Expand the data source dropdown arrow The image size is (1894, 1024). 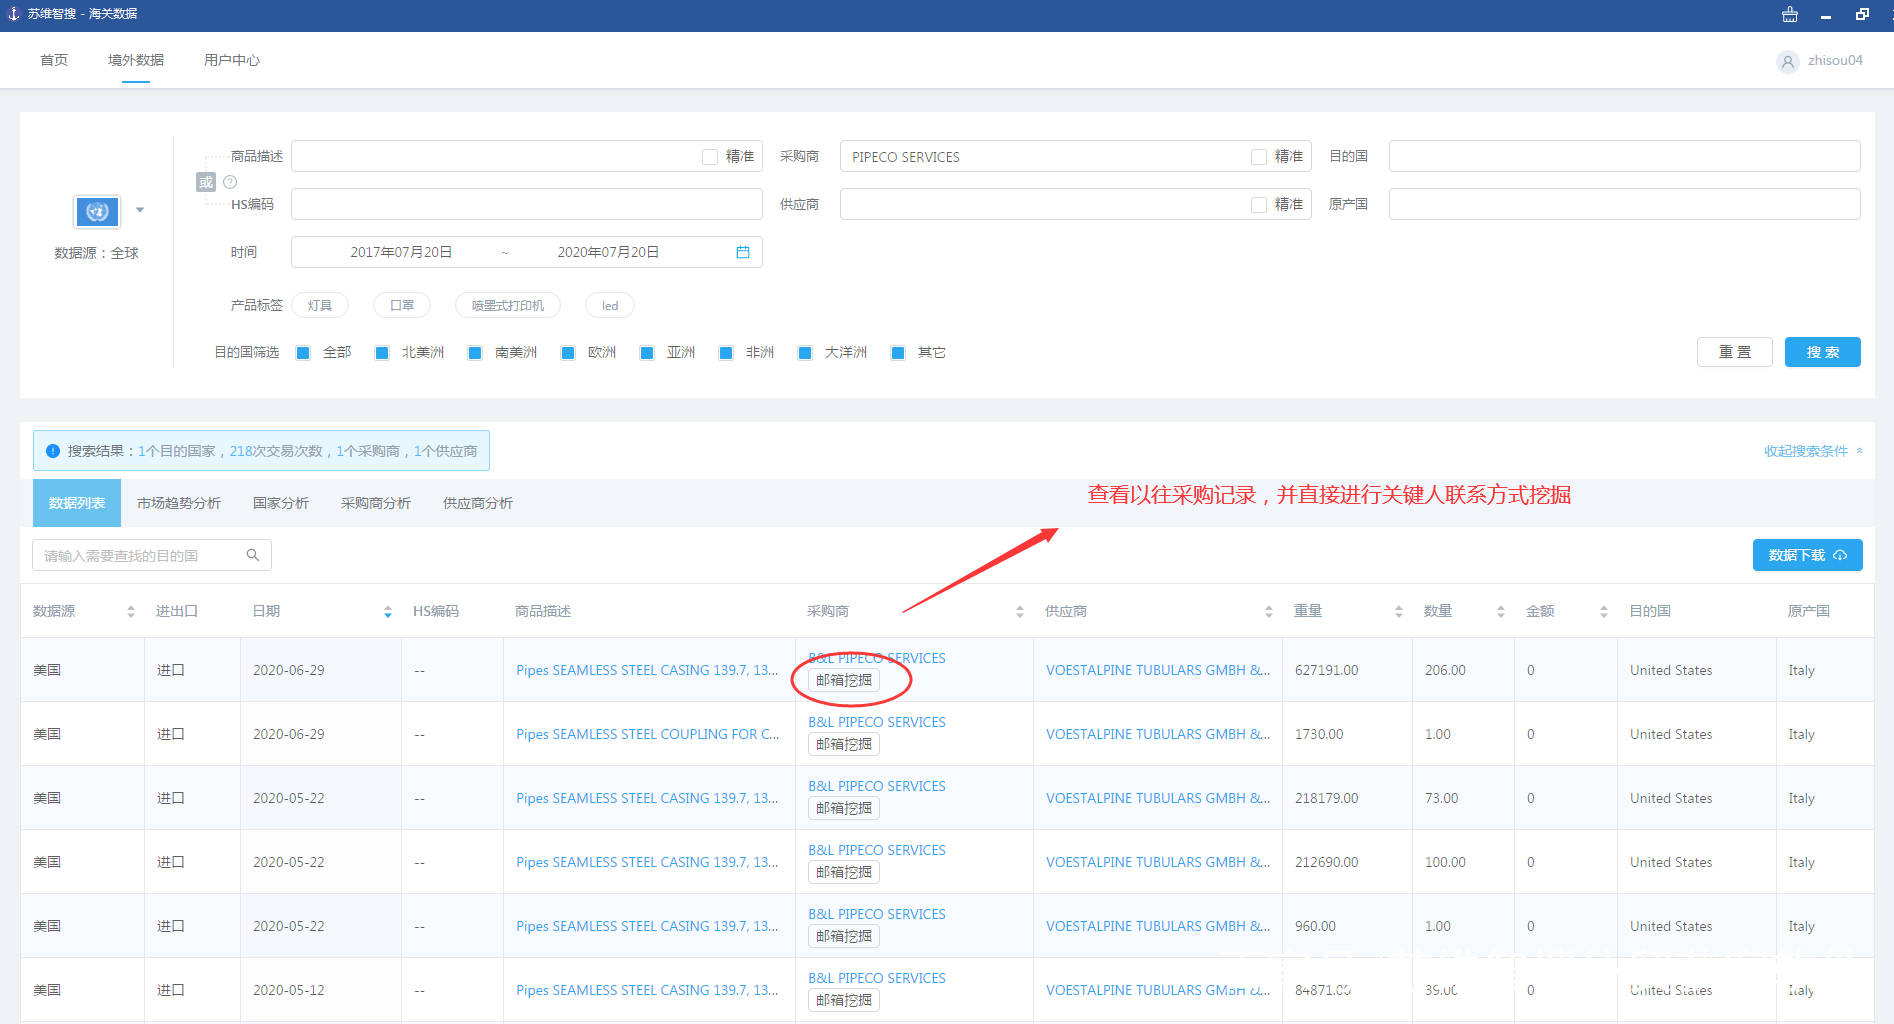140,210
